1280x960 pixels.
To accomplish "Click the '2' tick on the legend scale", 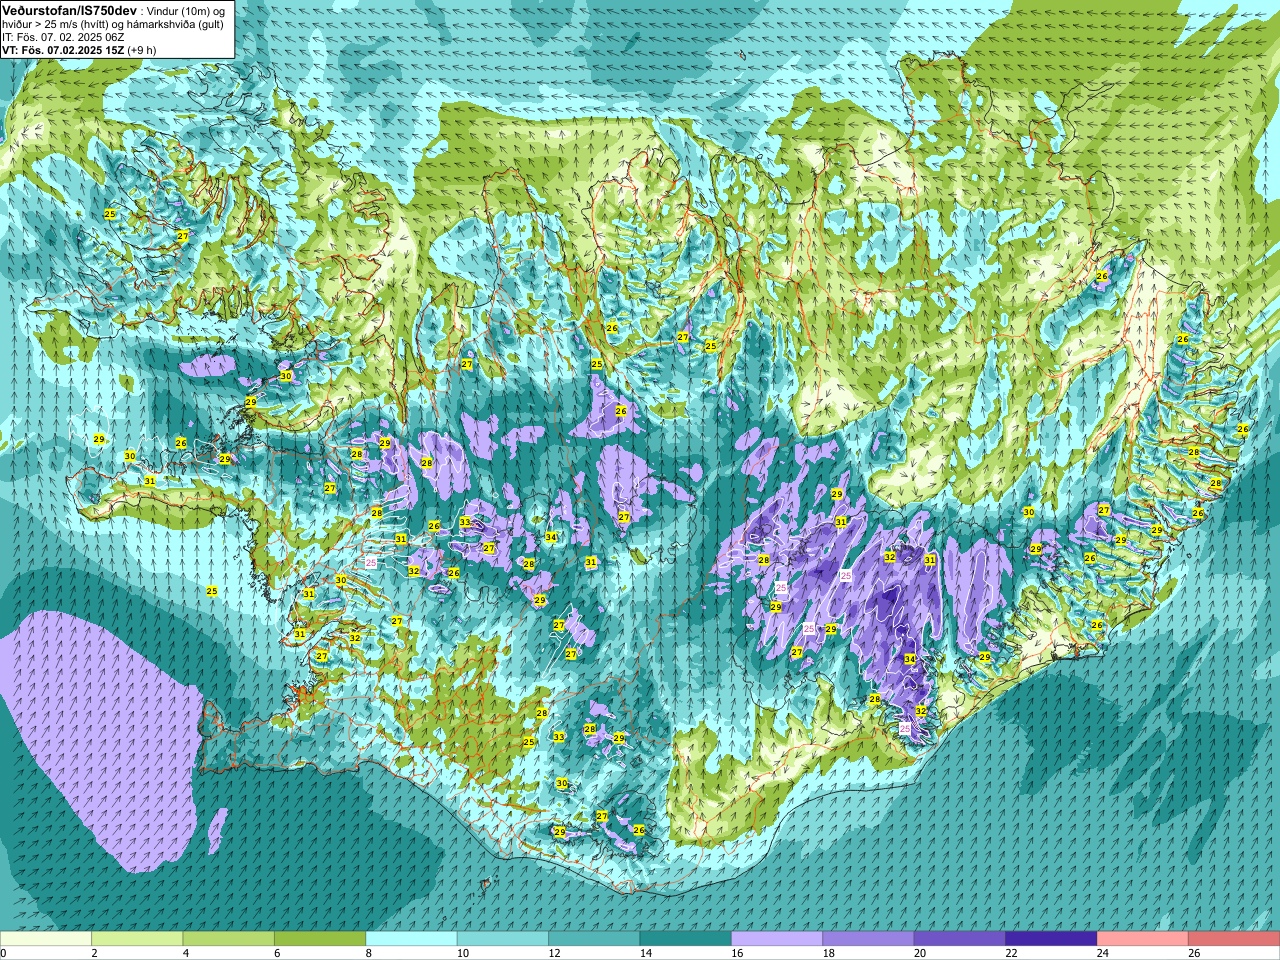I will pyautogui.click(x=94, y=953).
